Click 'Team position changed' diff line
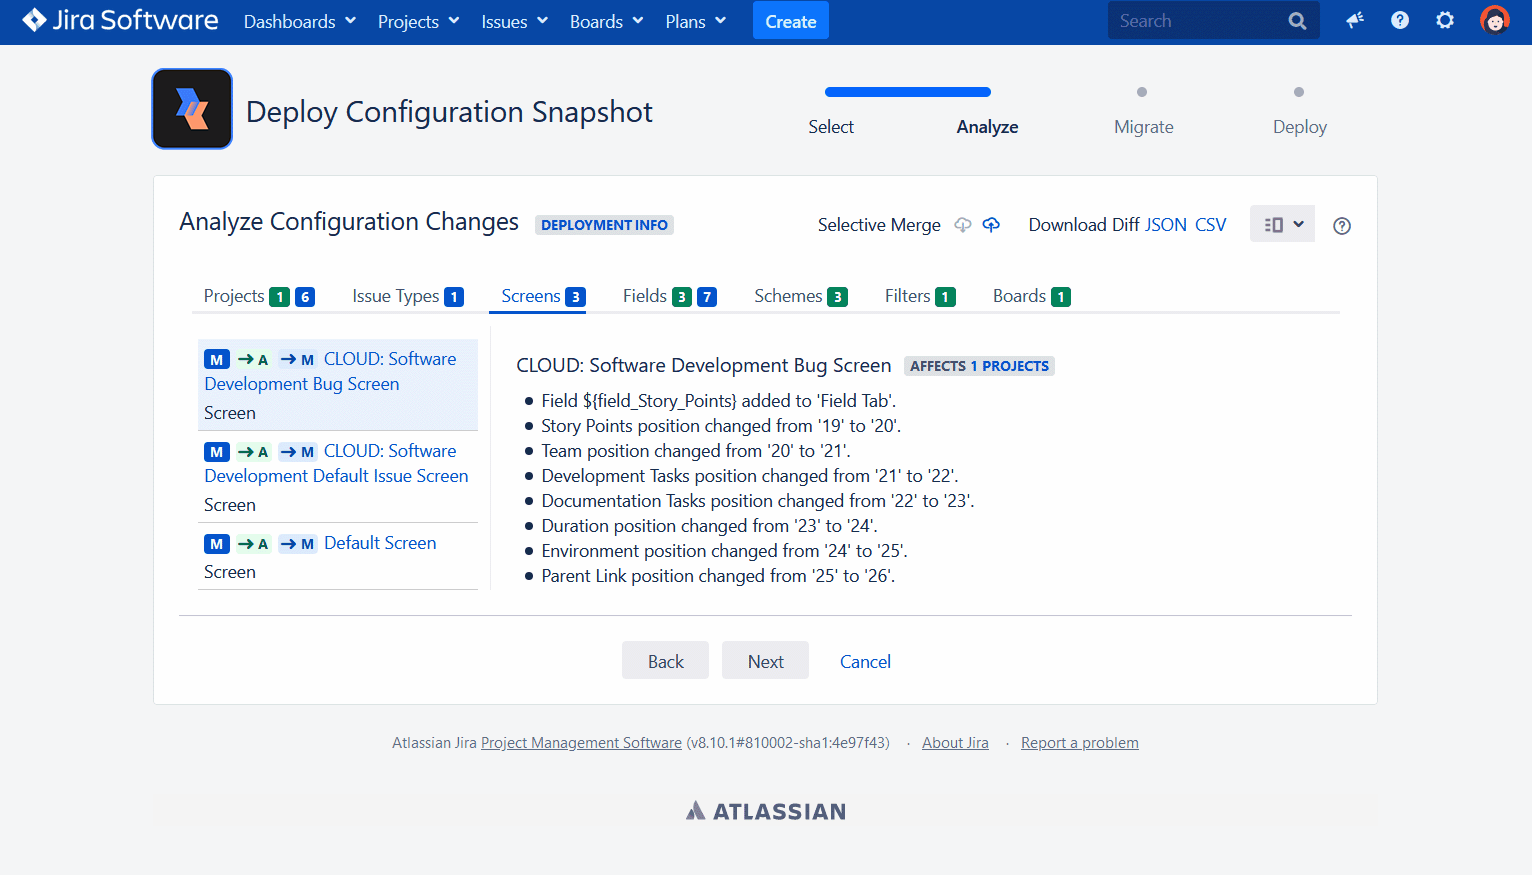The image size is (1532, 875). click(x=696, y=451)
